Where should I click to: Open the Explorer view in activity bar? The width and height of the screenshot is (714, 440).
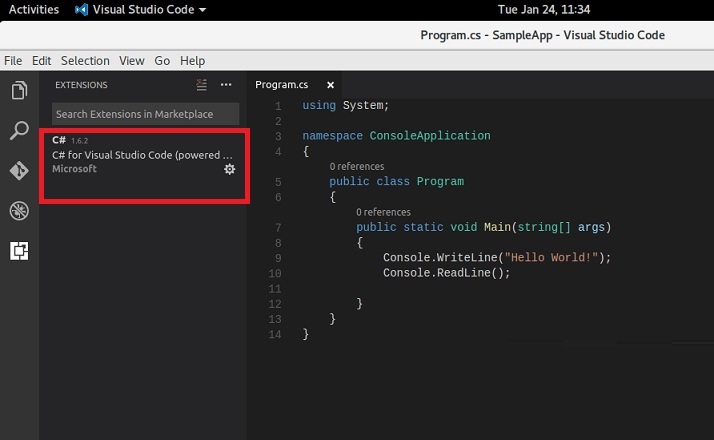click(18, 91)
